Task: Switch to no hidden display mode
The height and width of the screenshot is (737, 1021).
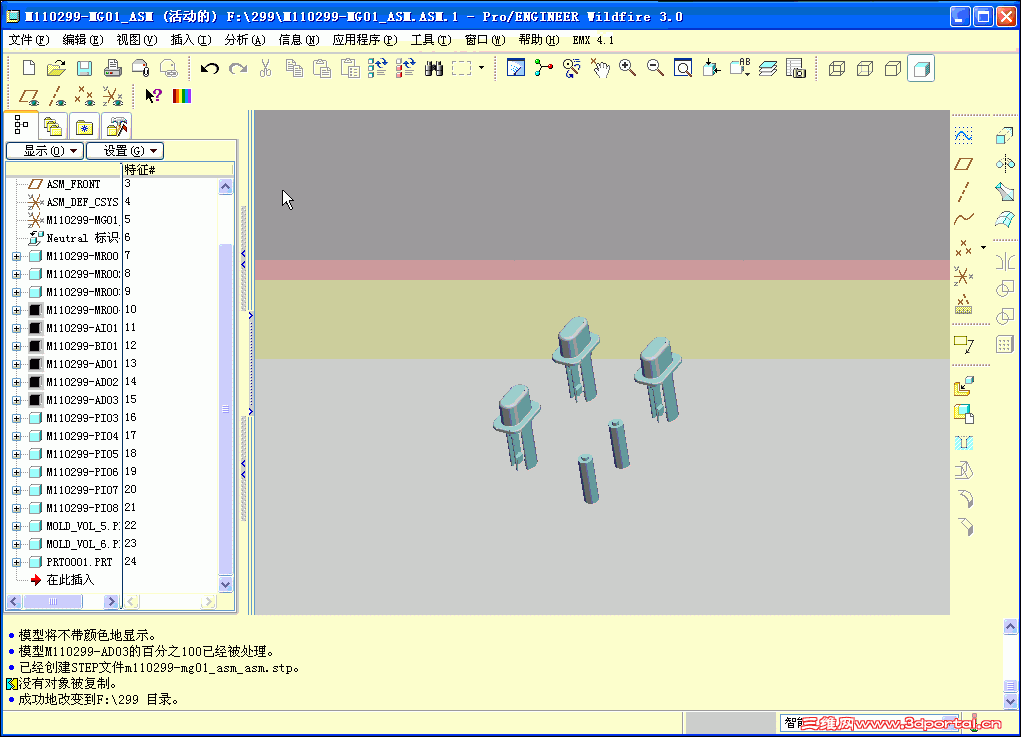Action: click(x=893, y=68)
